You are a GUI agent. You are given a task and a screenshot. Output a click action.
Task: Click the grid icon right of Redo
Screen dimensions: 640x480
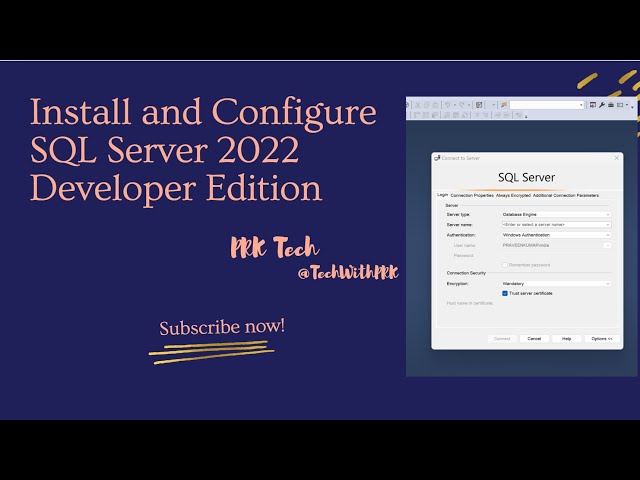[x=479, y=105]
